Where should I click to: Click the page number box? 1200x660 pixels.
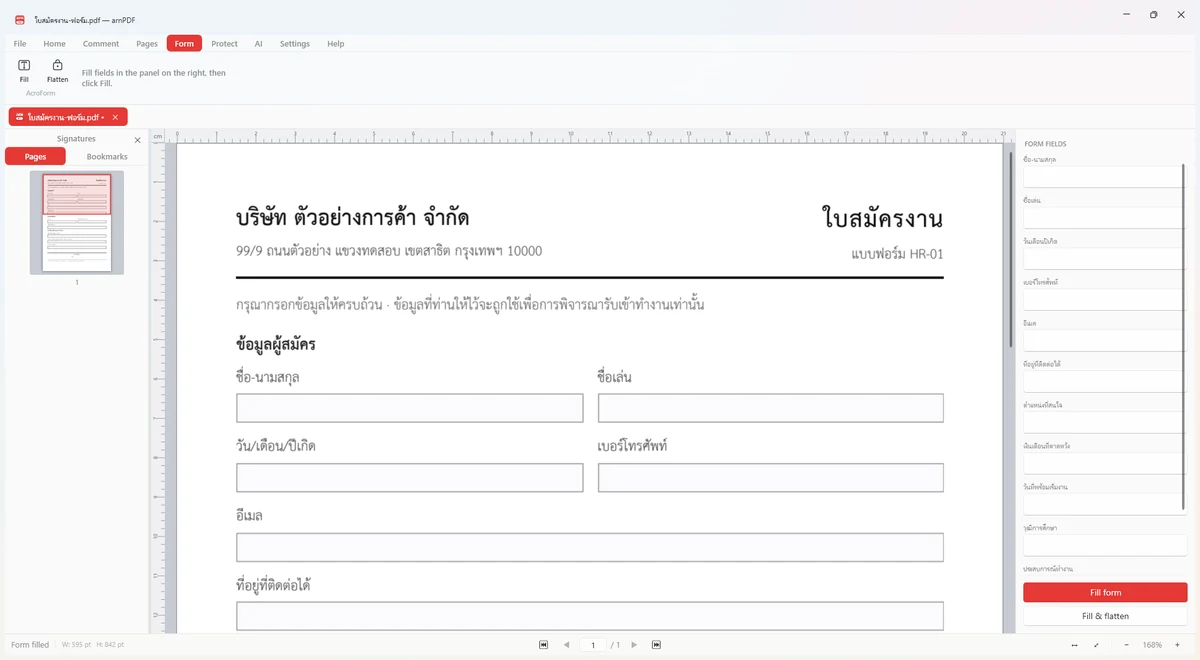[x=593, y=645]
